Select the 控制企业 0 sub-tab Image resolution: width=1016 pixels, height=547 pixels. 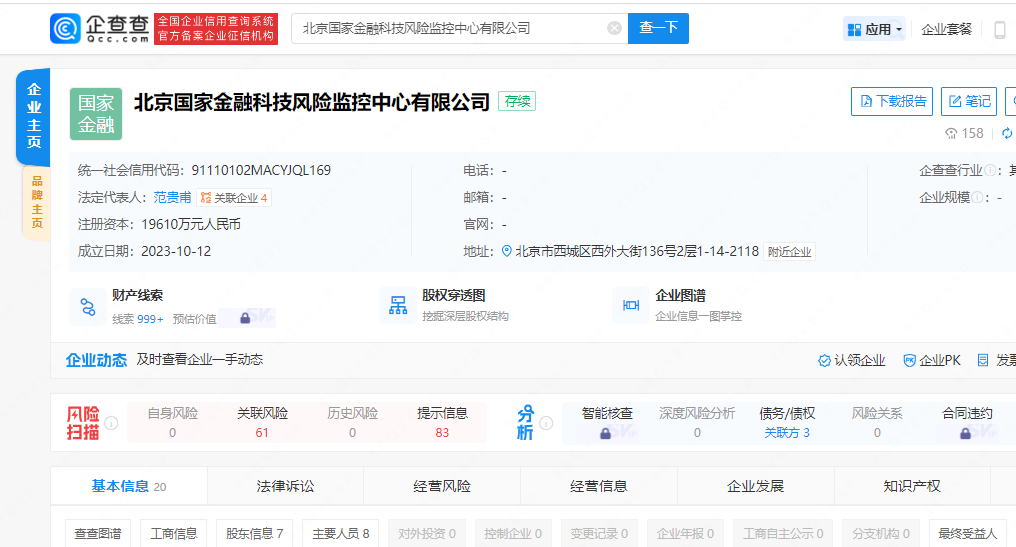(x=513, y=533)
